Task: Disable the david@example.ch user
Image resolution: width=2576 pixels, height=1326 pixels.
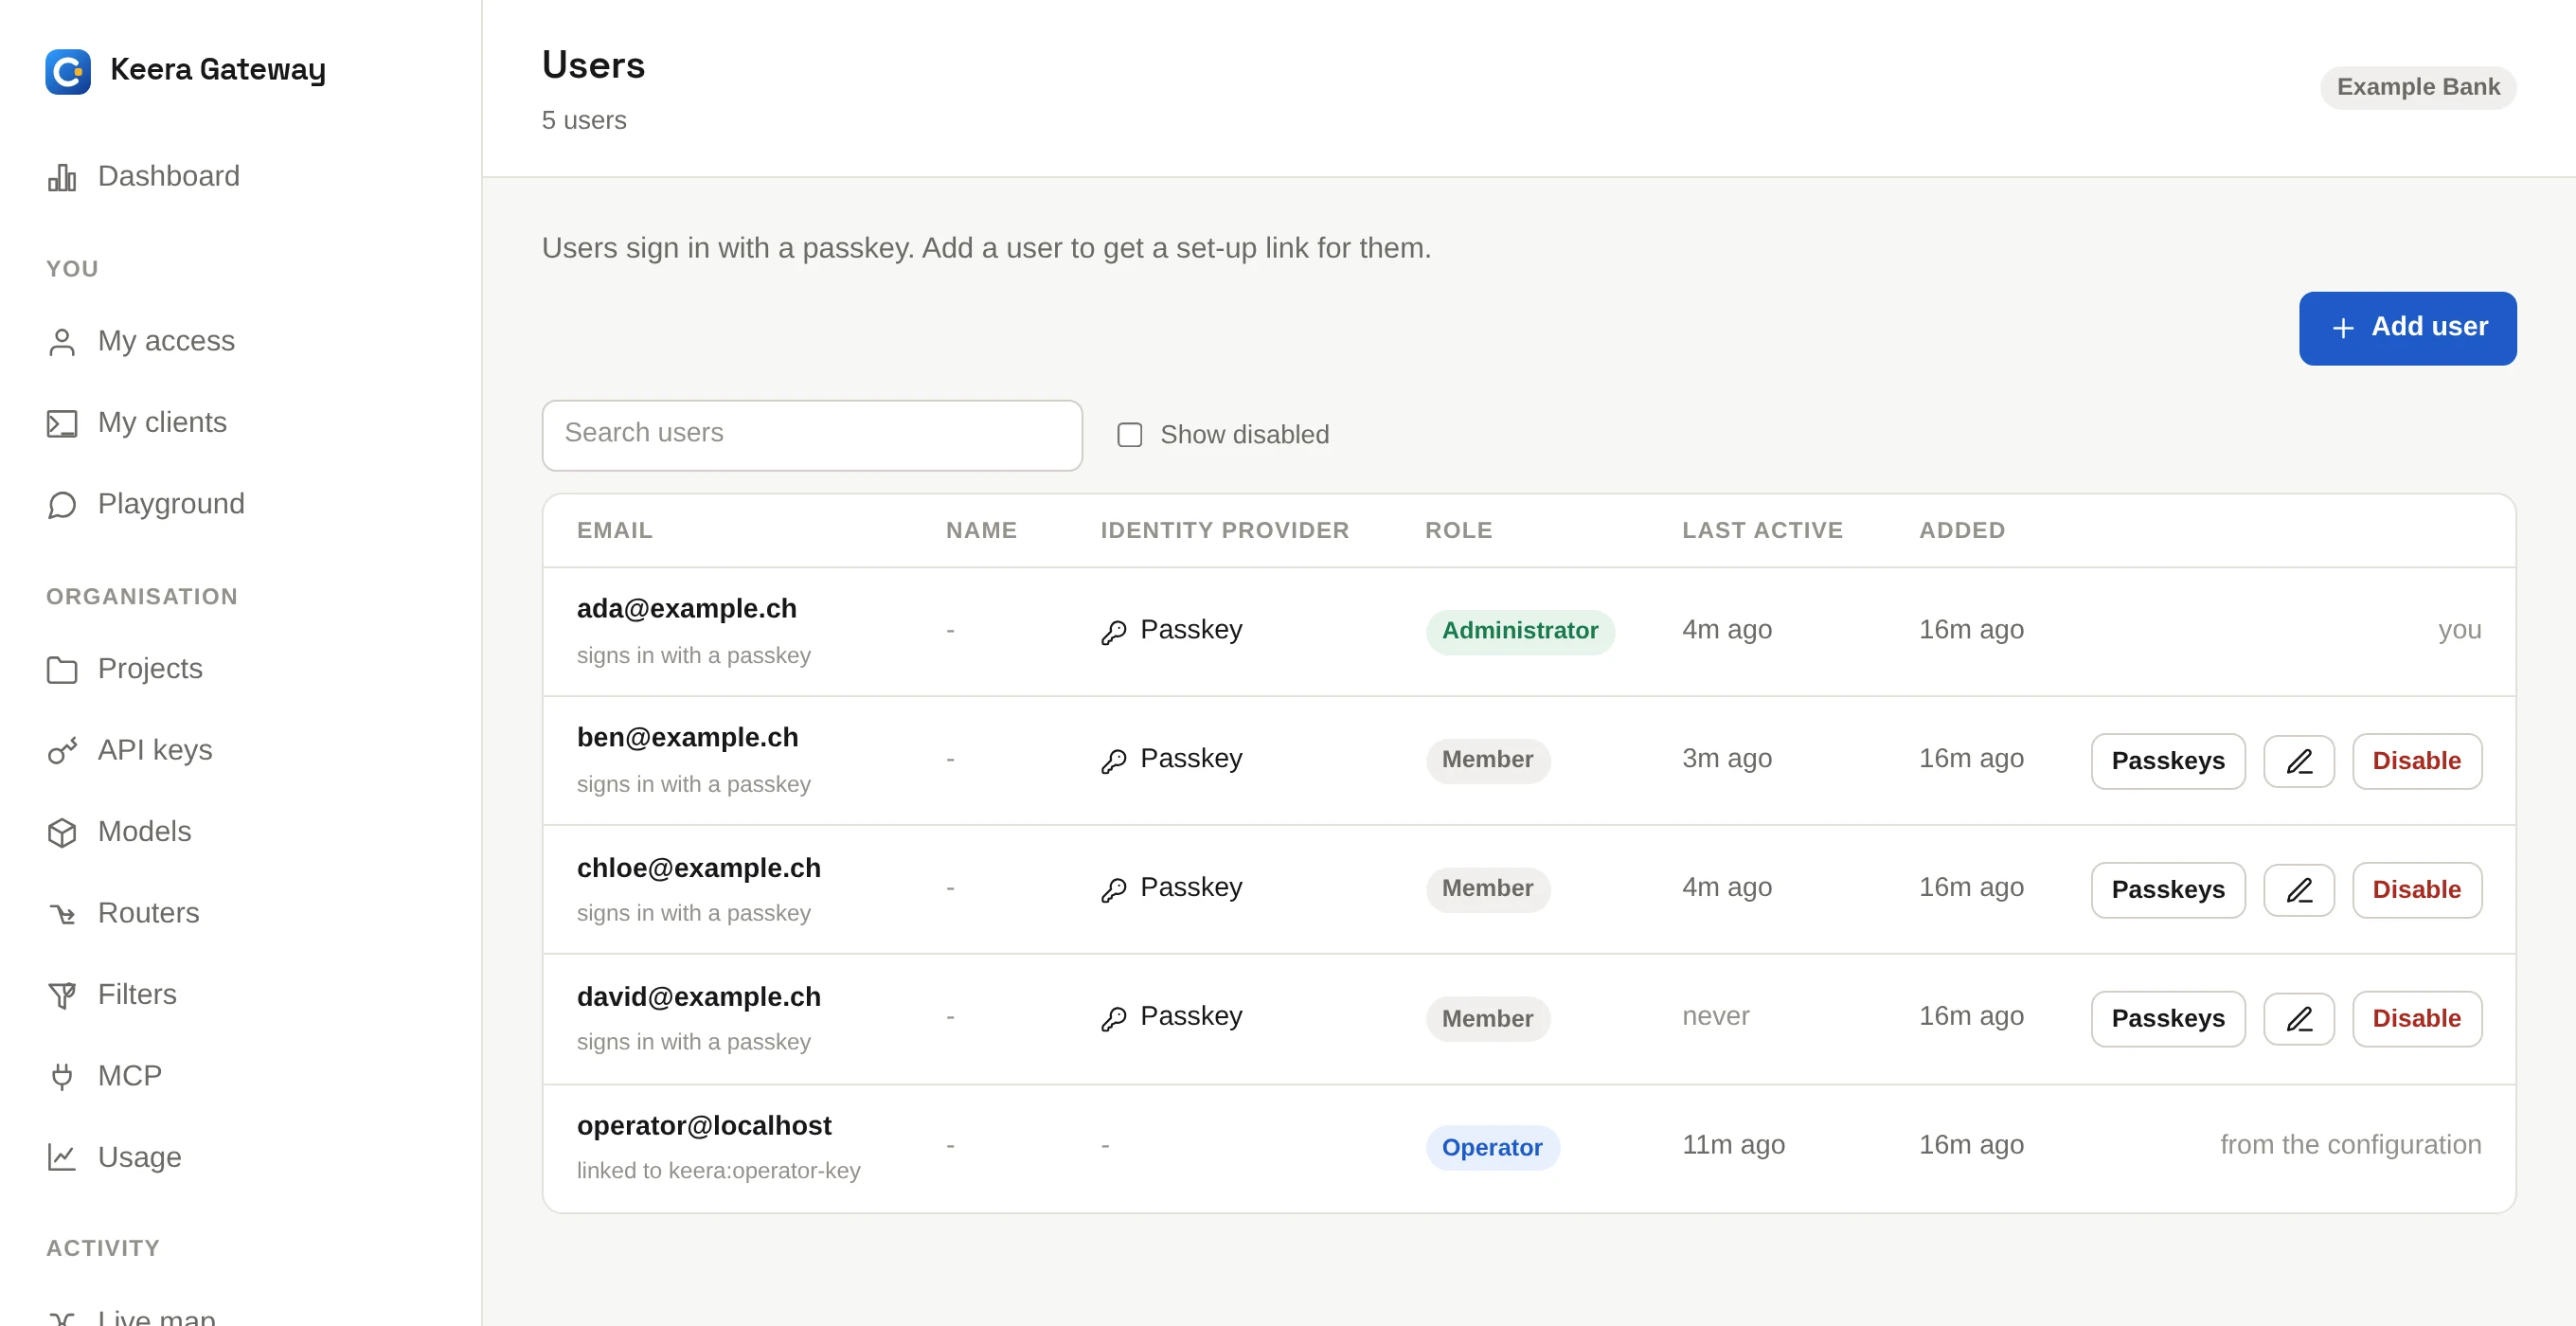Action: [2417, 1019]
